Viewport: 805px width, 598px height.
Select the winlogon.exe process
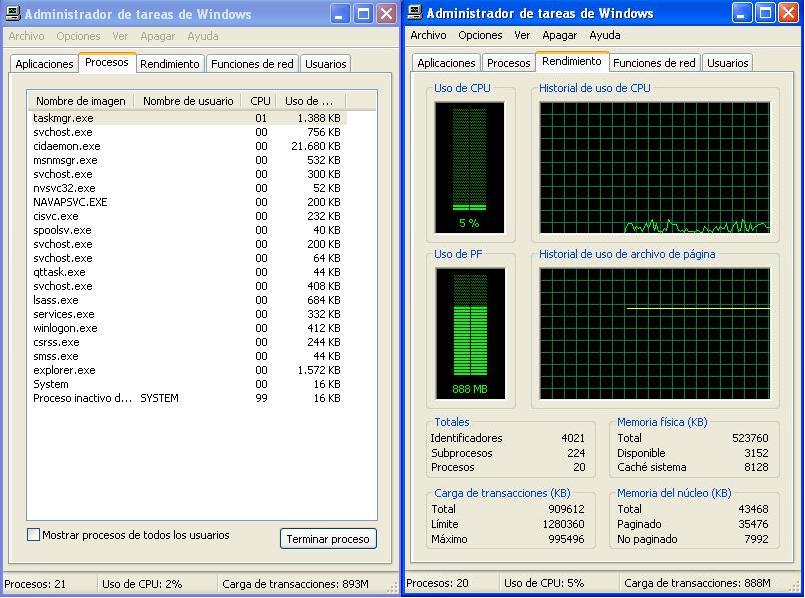click(x=187, y=328)
